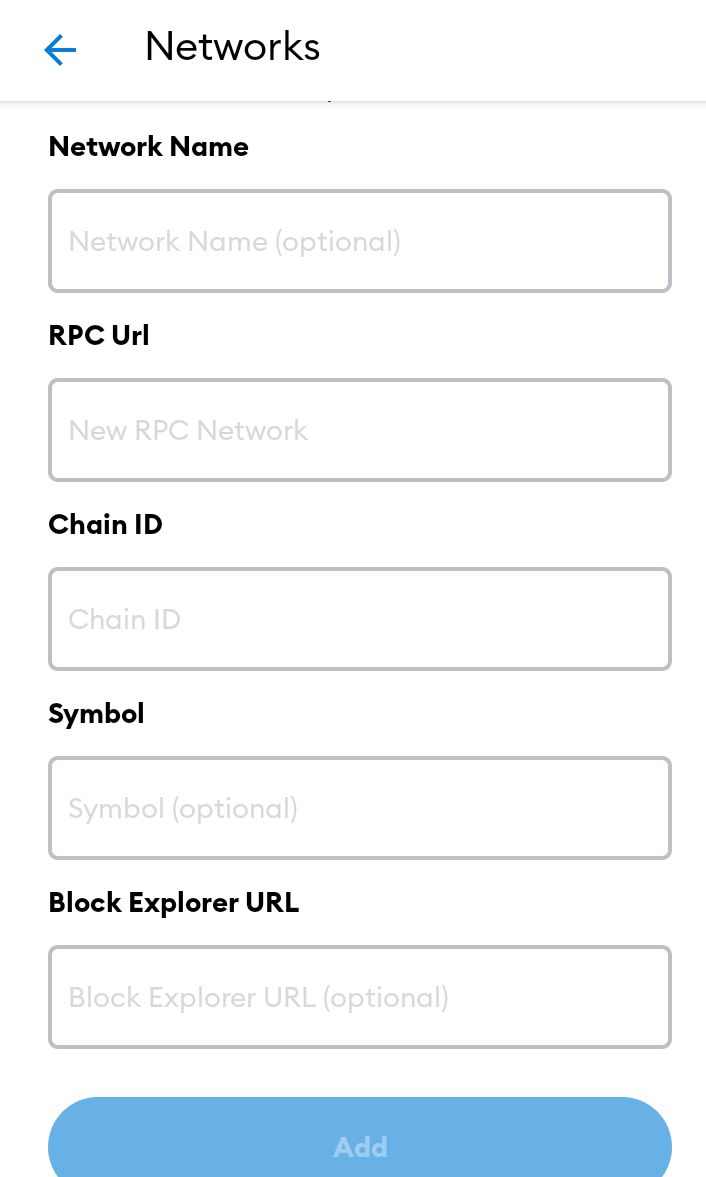The height and width of the screenshot is (1177, 706).
Task: Click the Block Explorer URL input box
Action: pyautogui.click(x=360, y=998)
